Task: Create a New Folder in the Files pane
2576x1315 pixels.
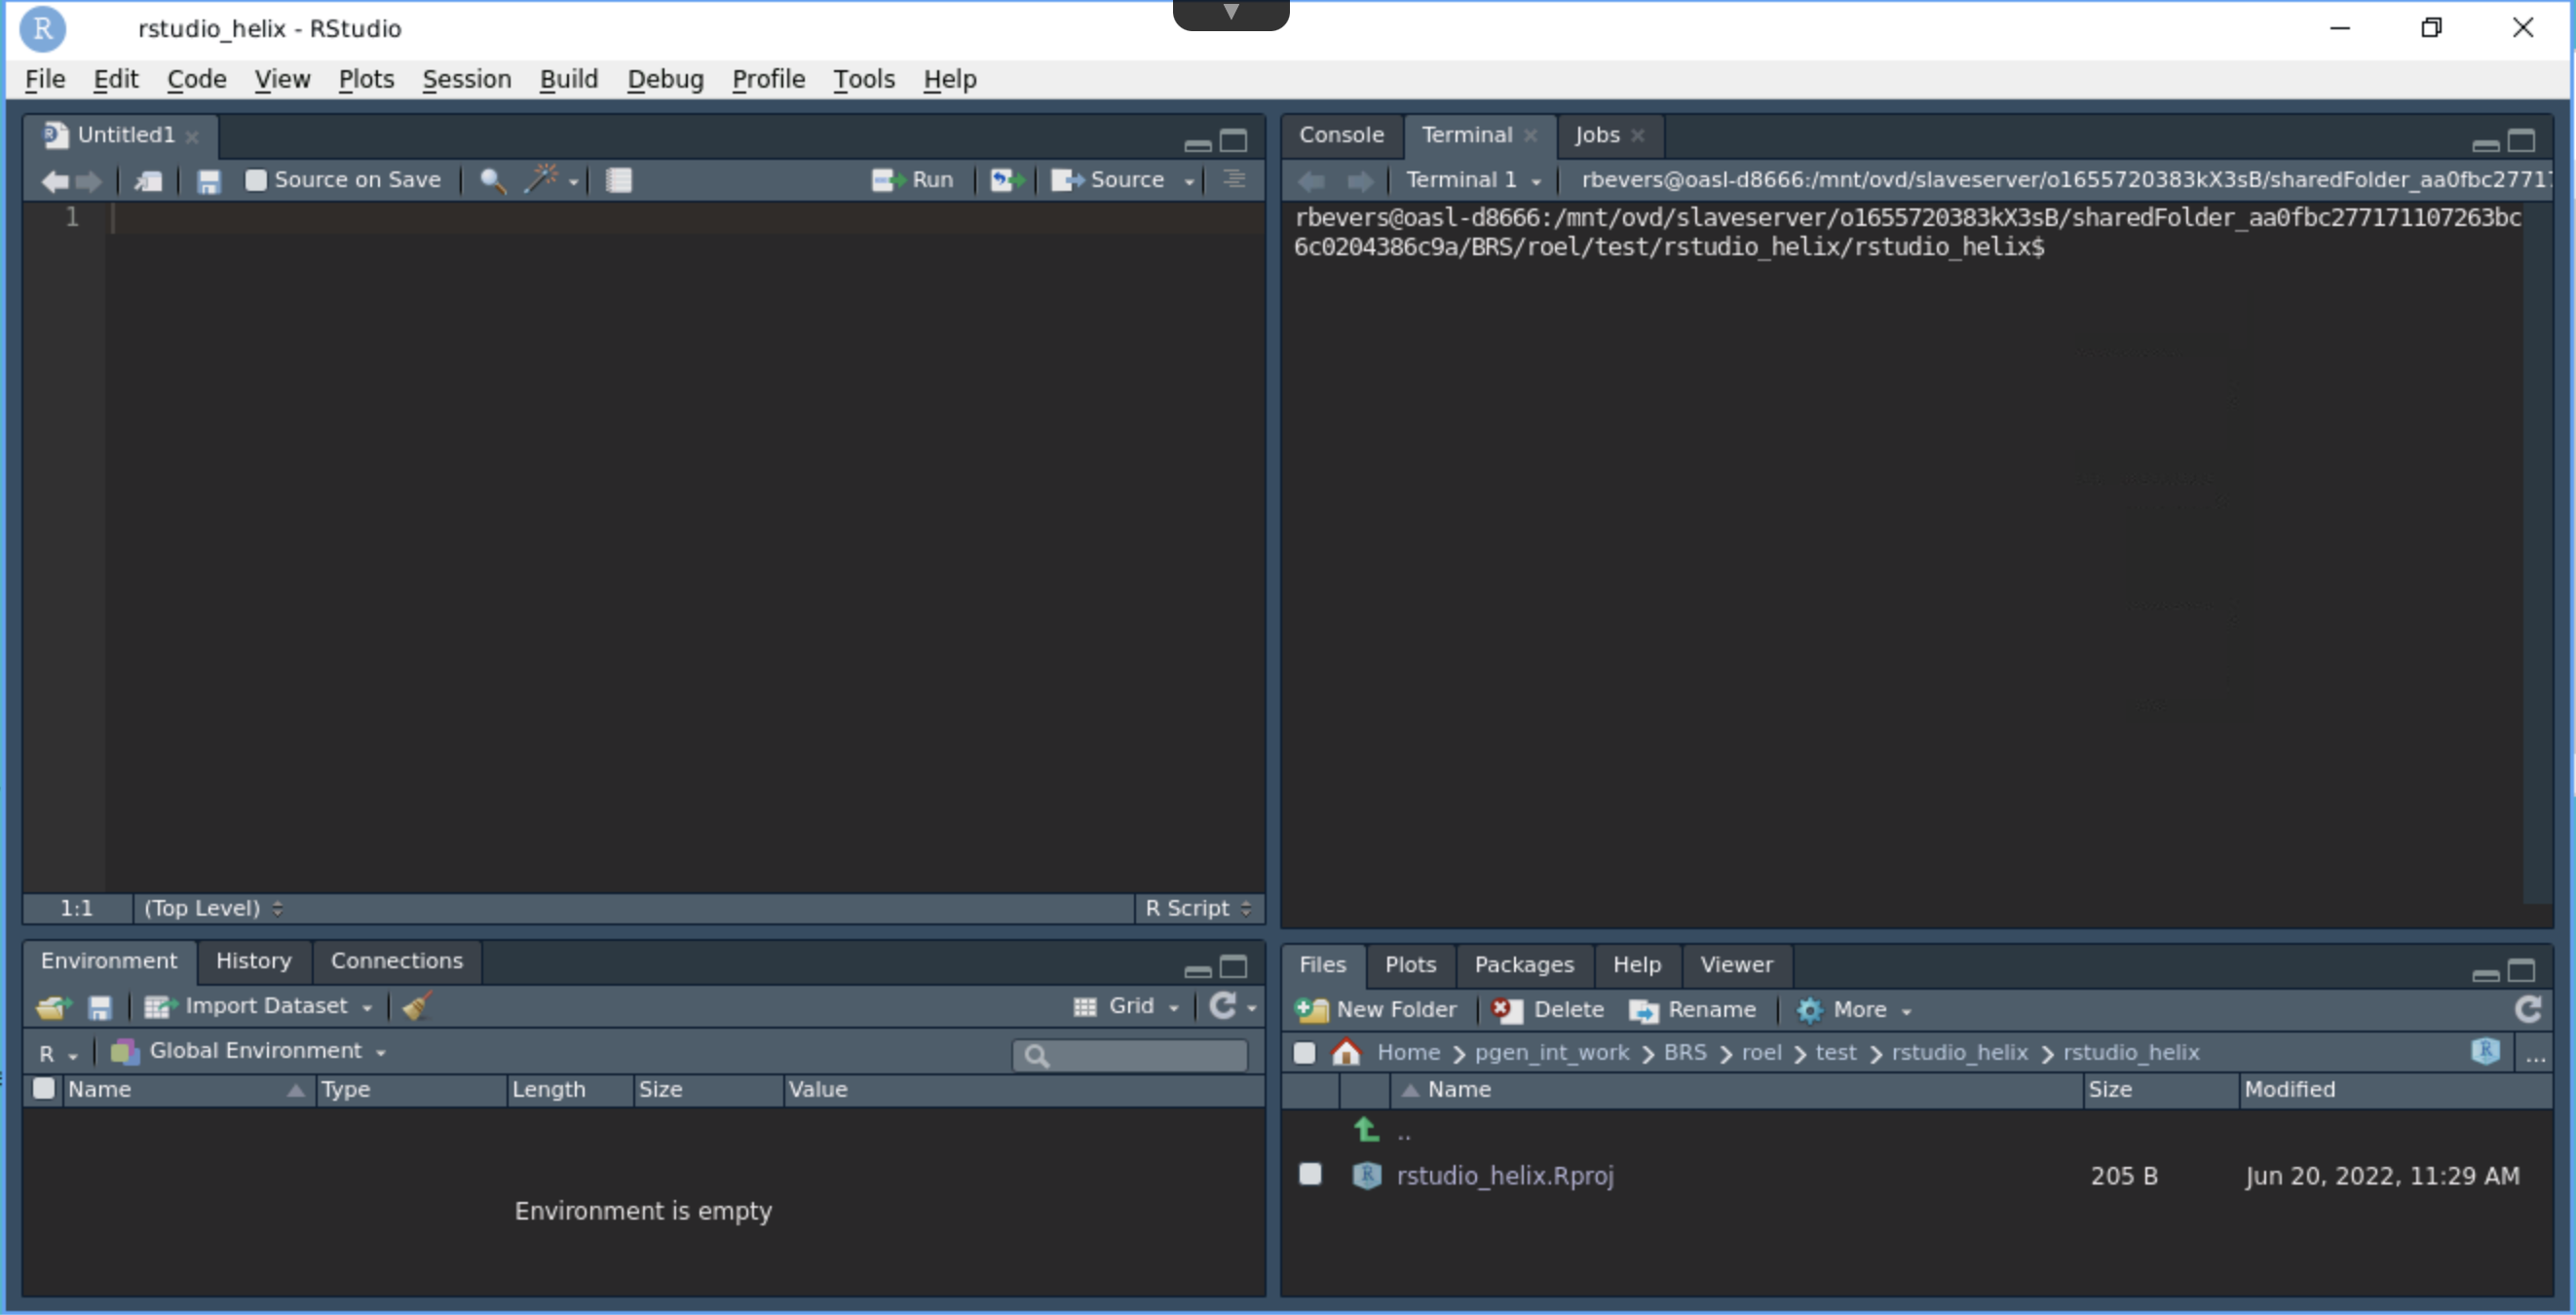Action: pos(1378,1009)
